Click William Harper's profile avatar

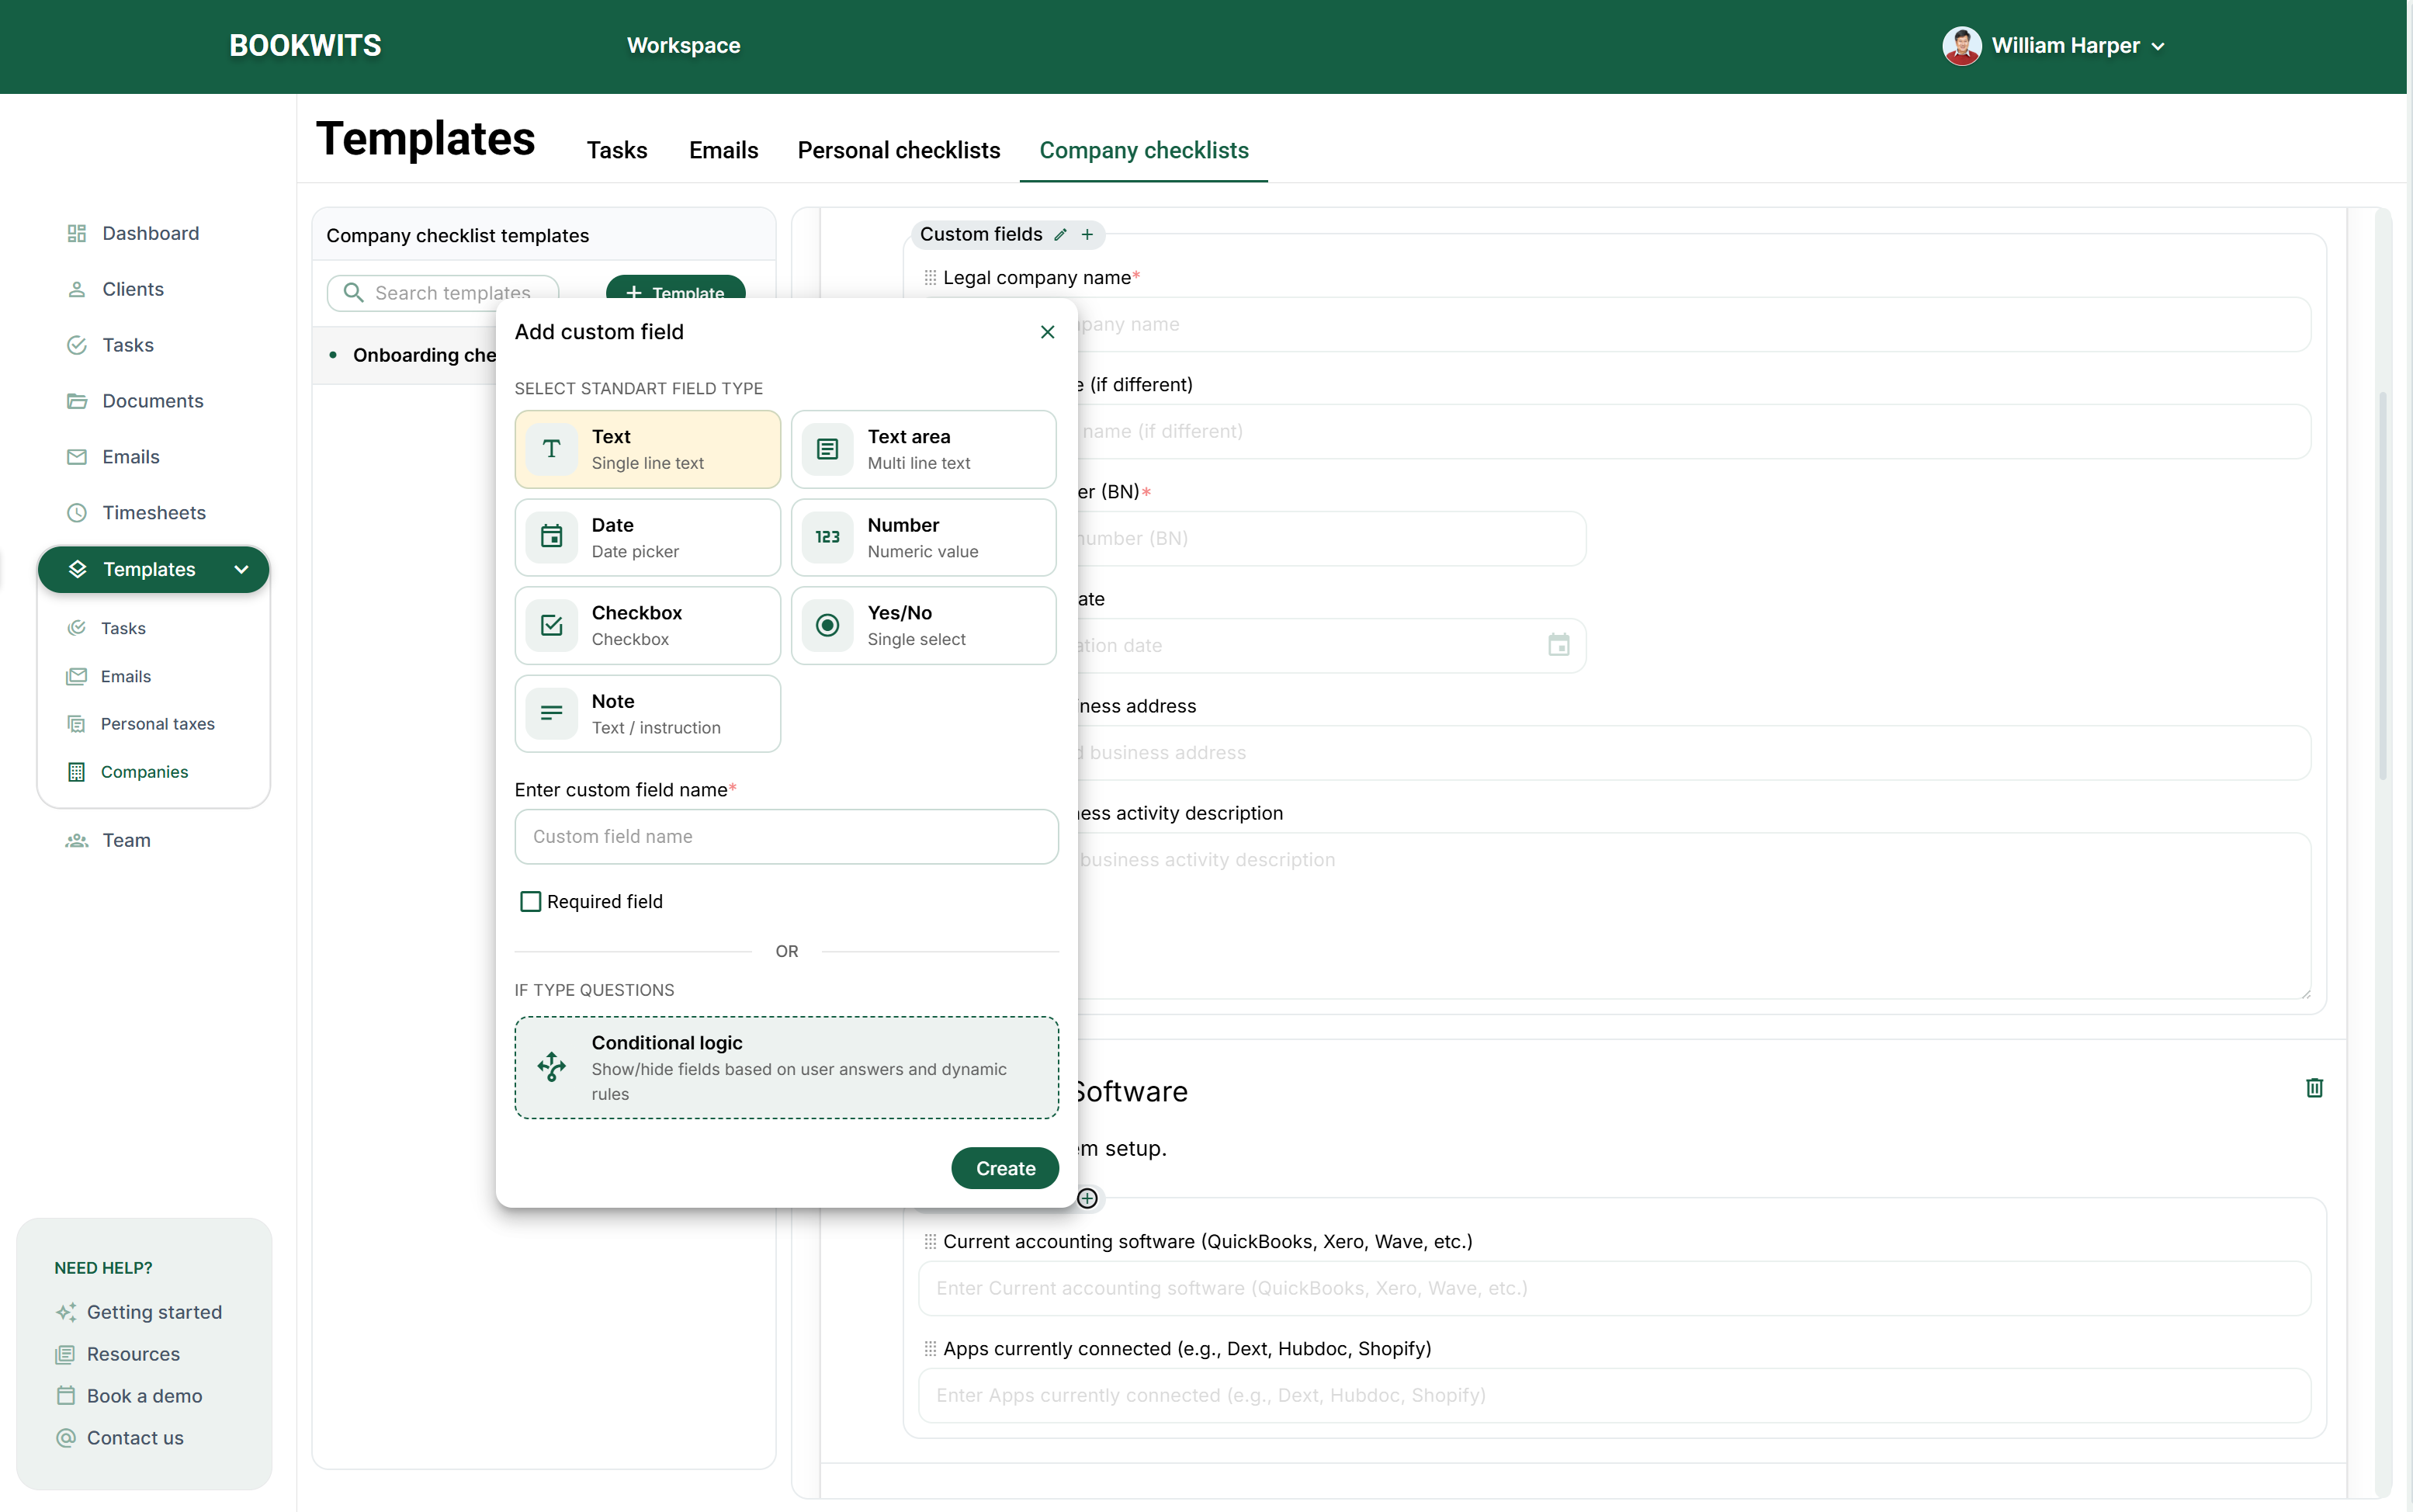coord(1961,46)
